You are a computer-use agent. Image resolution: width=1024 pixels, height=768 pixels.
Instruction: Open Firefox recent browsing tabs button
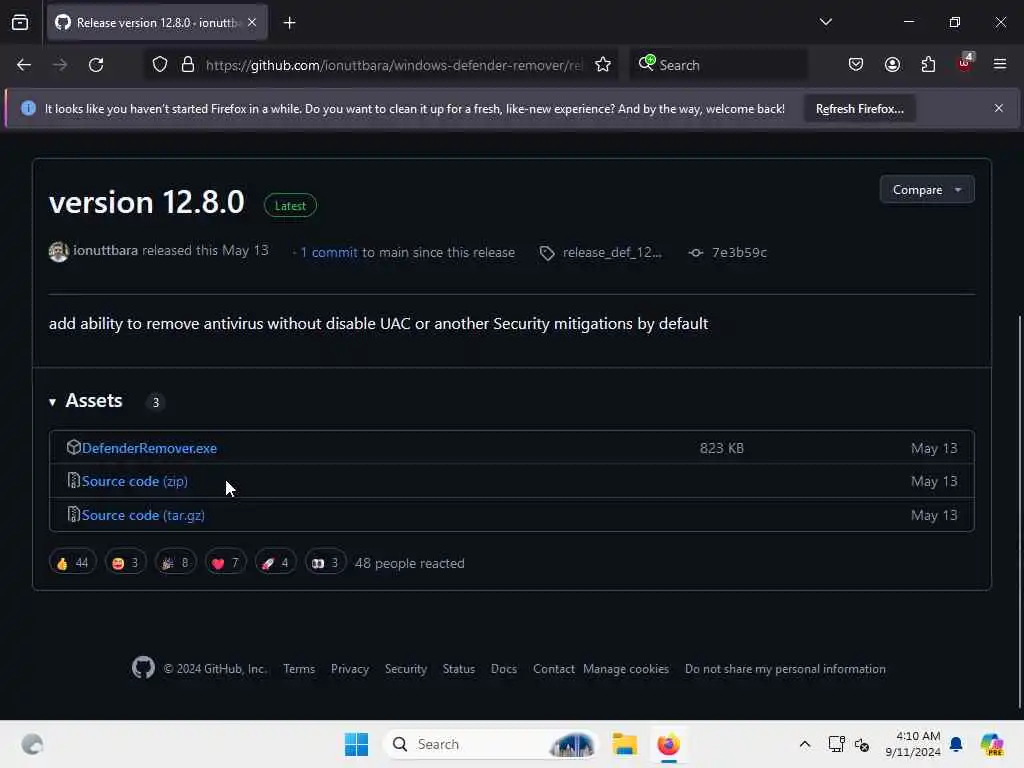point(20,23)
